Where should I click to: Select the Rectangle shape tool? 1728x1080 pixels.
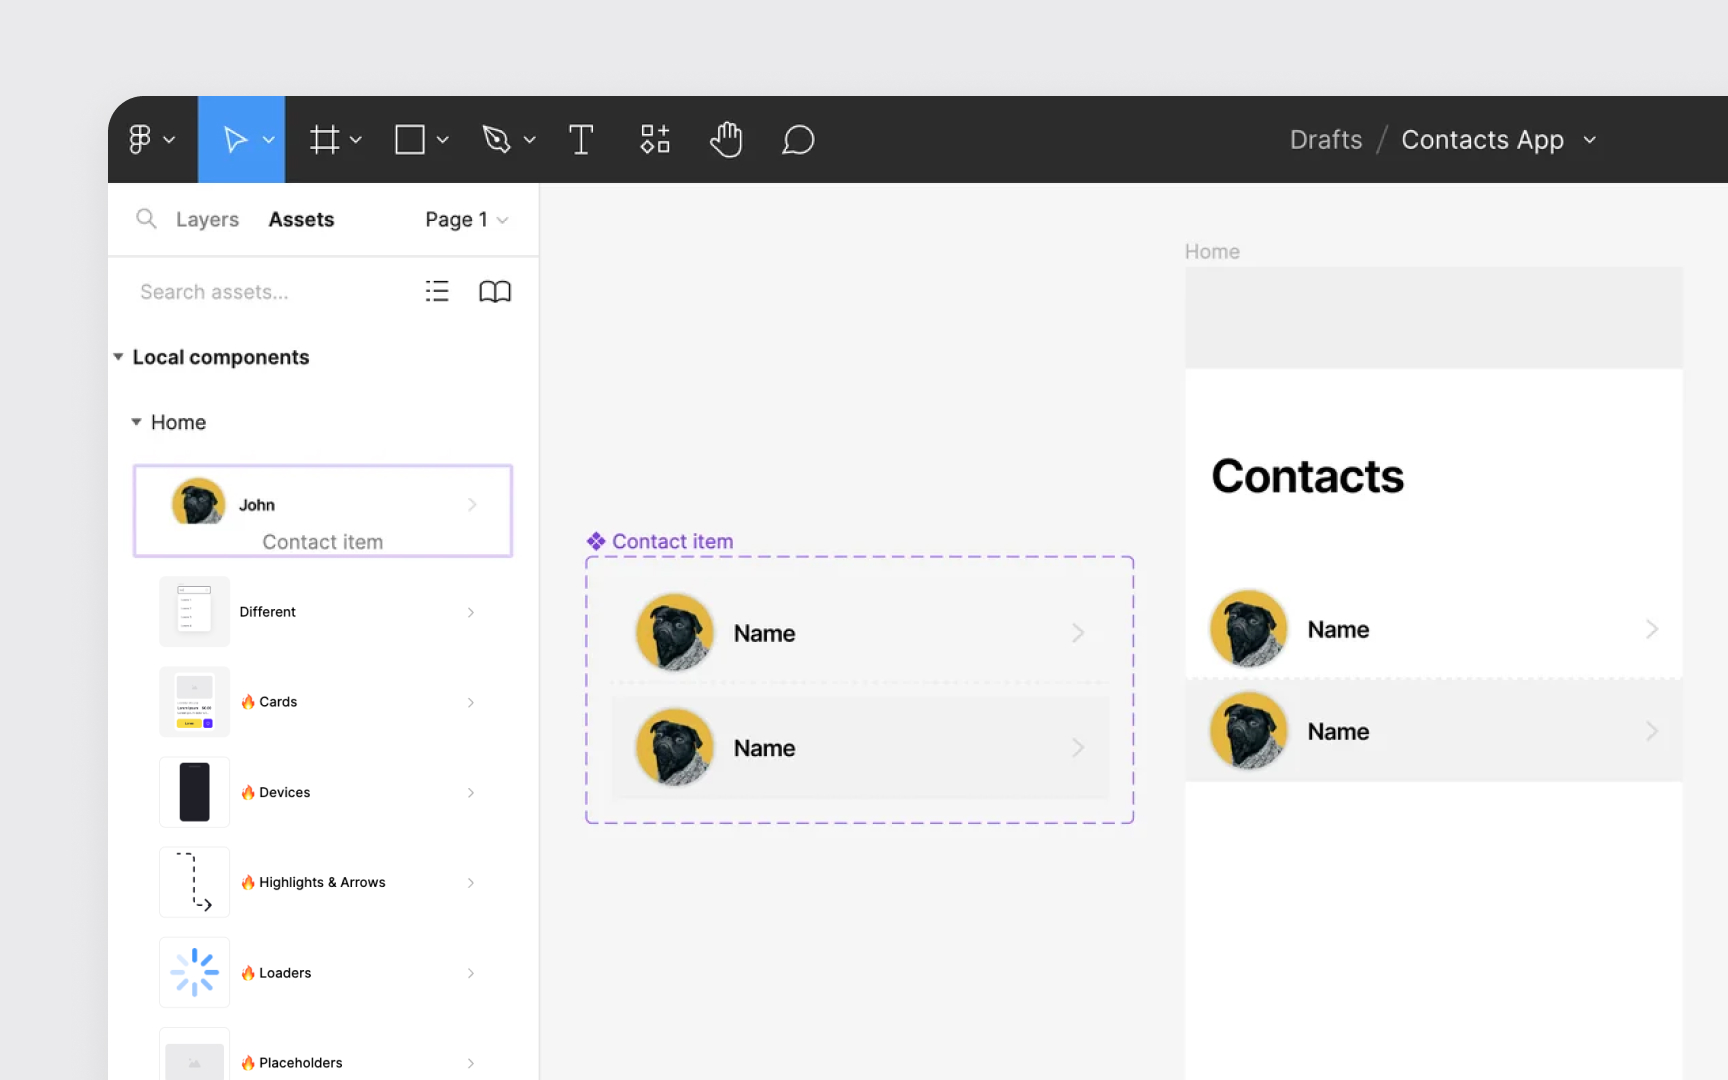(x=410, y=140)
